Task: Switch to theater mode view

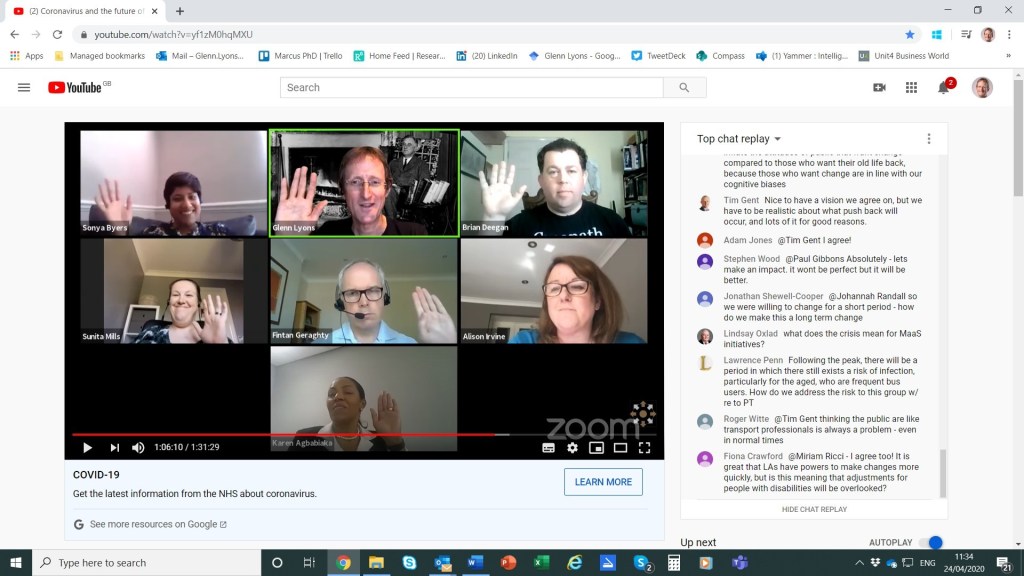Action: coord(620,447)
